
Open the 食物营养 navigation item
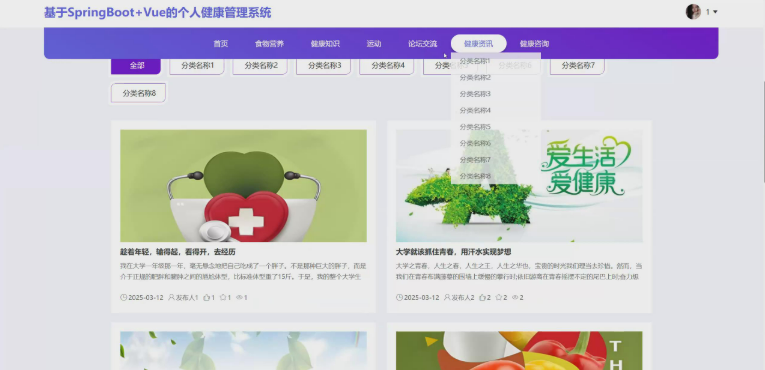tap(269, 43)
